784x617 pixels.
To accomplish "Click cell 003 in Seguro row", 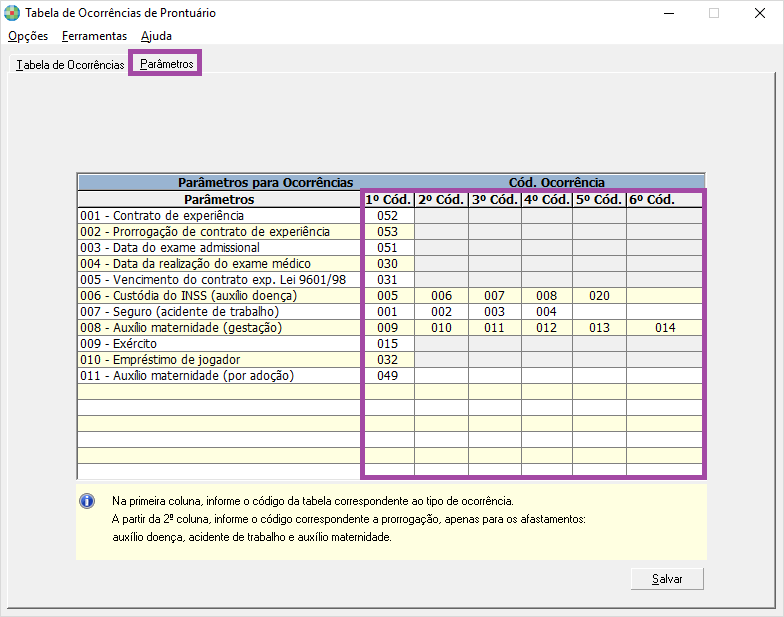I will click(x=495, y=312).
